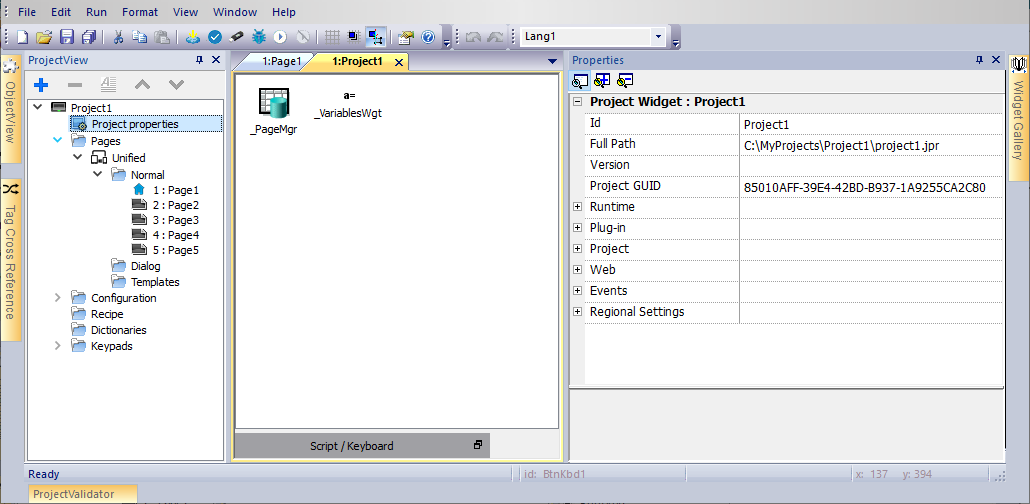1030x504 pixels.
Task: Create a new project with New icon
Action: pos(22,37)
